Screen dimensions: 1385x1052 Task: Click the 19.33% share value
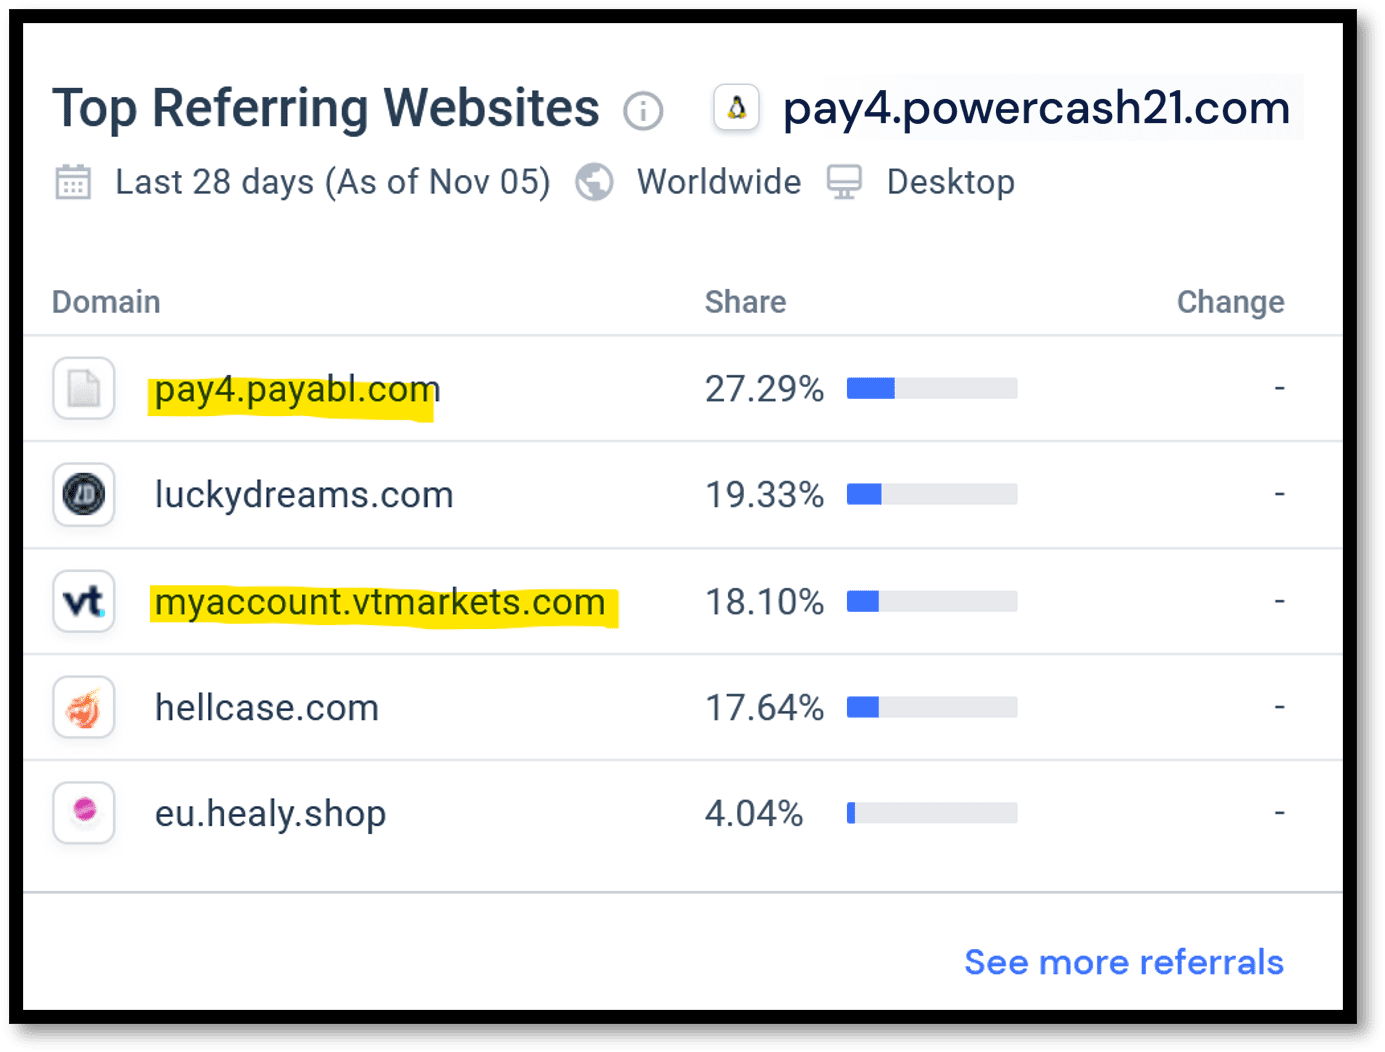[x=764, y=495]
